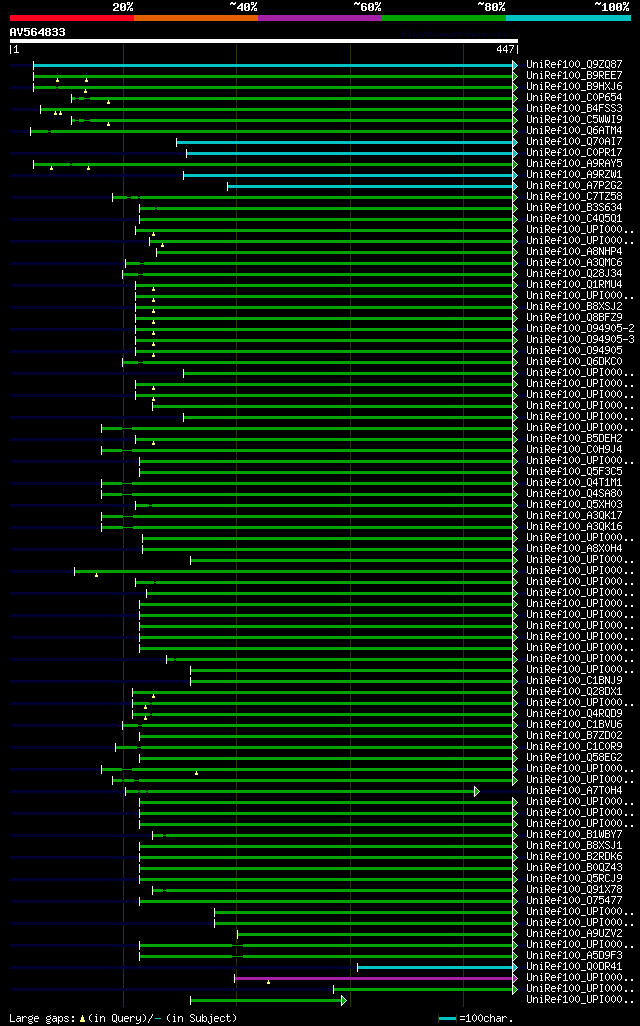640x1026 pixels.
Task: Open hit UniRef100_A3QK16
Action: point(574,526)
